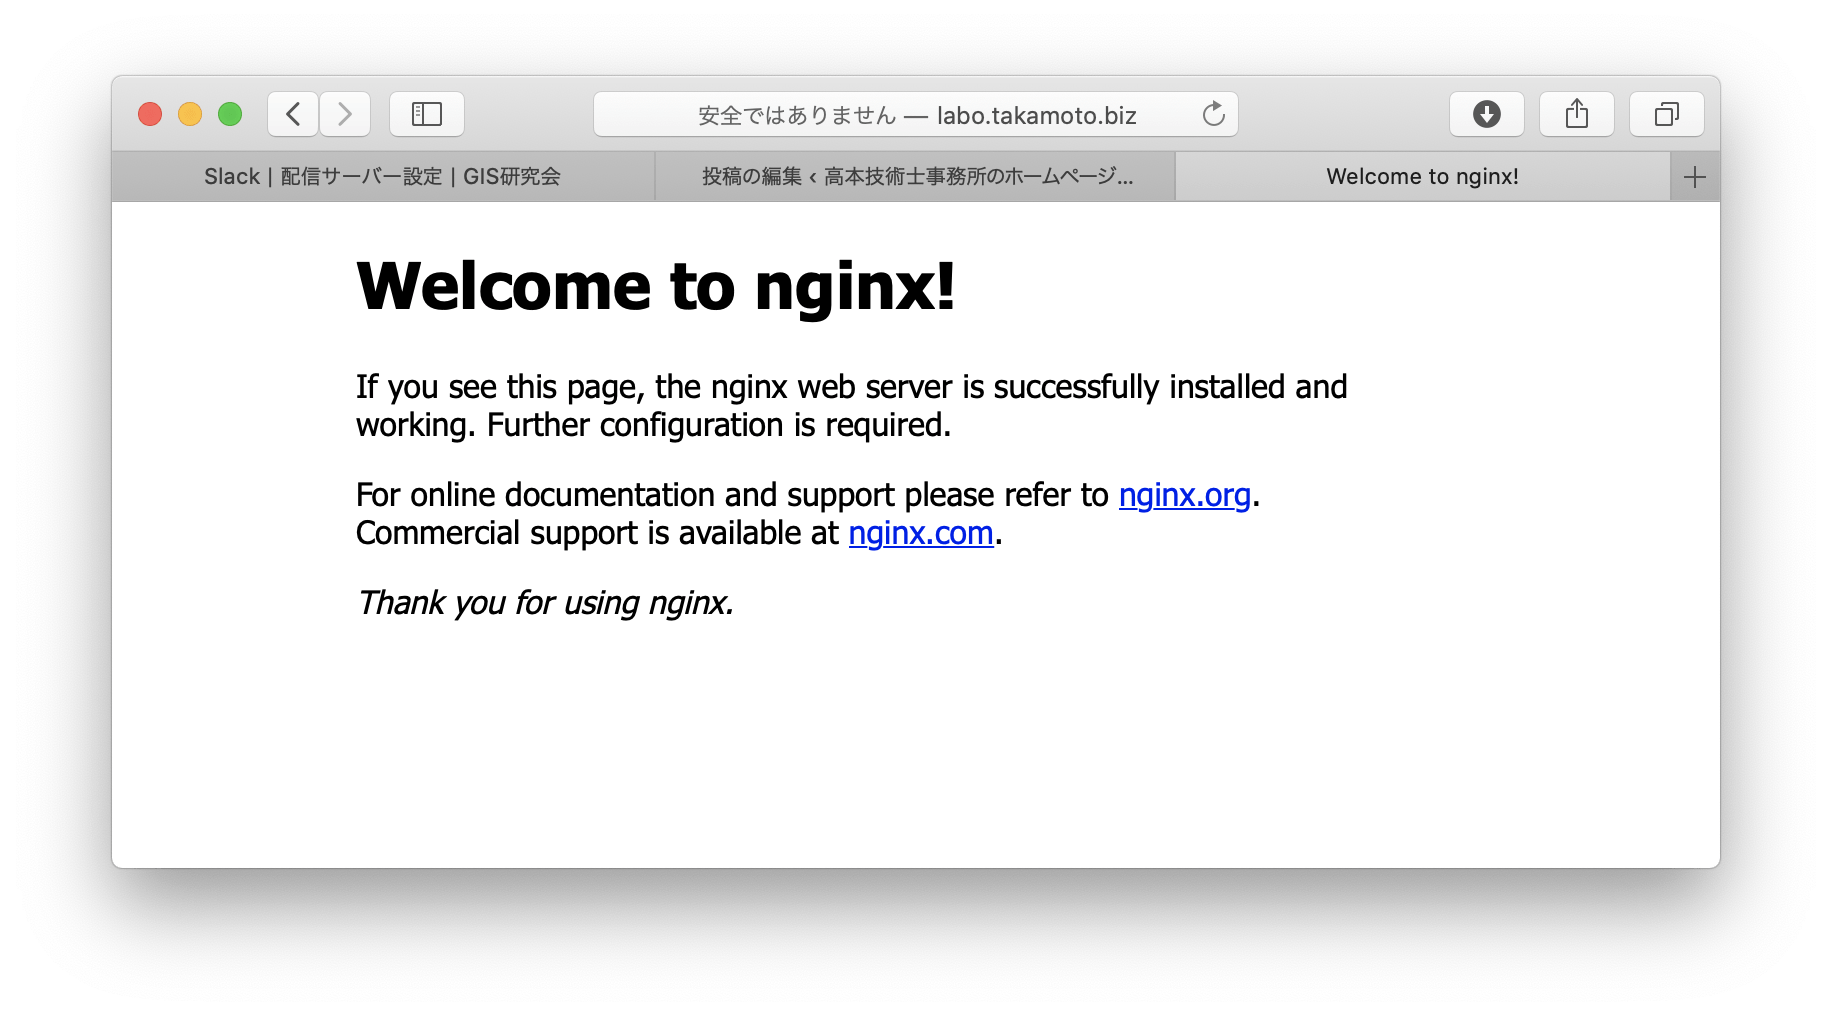Click the 安全ではありません warning text
This screenshot has width=1832, height=1016.
[797, 115]
